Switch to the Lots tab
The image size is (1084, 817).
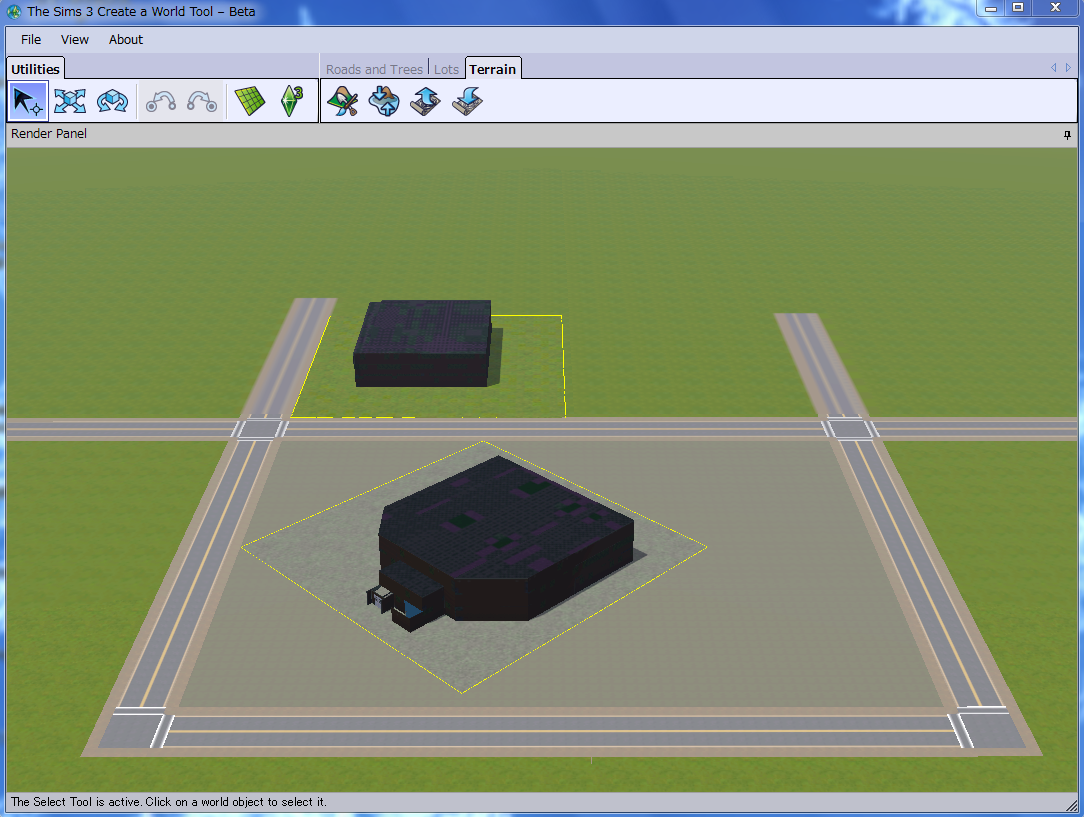446,69
